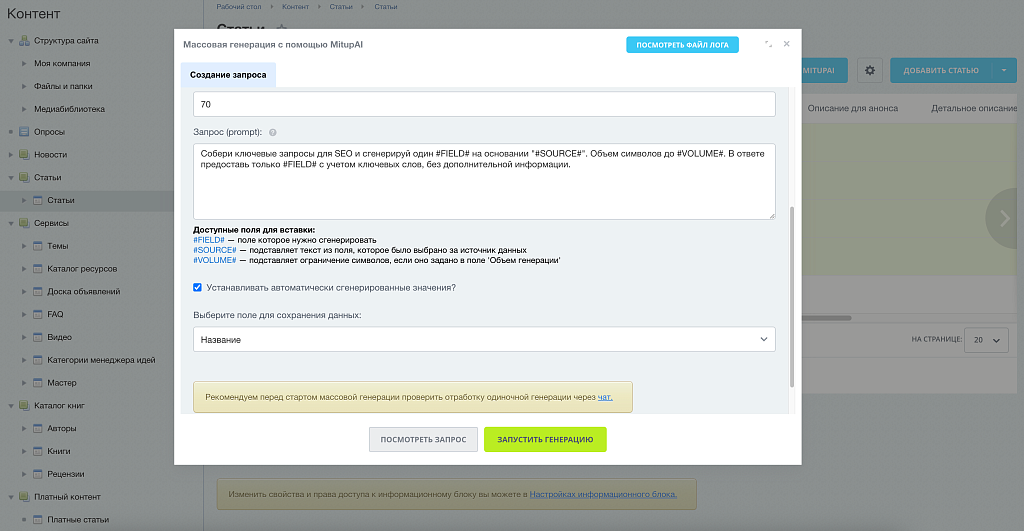Open the чат link in the recommendation note
This screenshot has width=1024, height=531.
pos(605,397)
